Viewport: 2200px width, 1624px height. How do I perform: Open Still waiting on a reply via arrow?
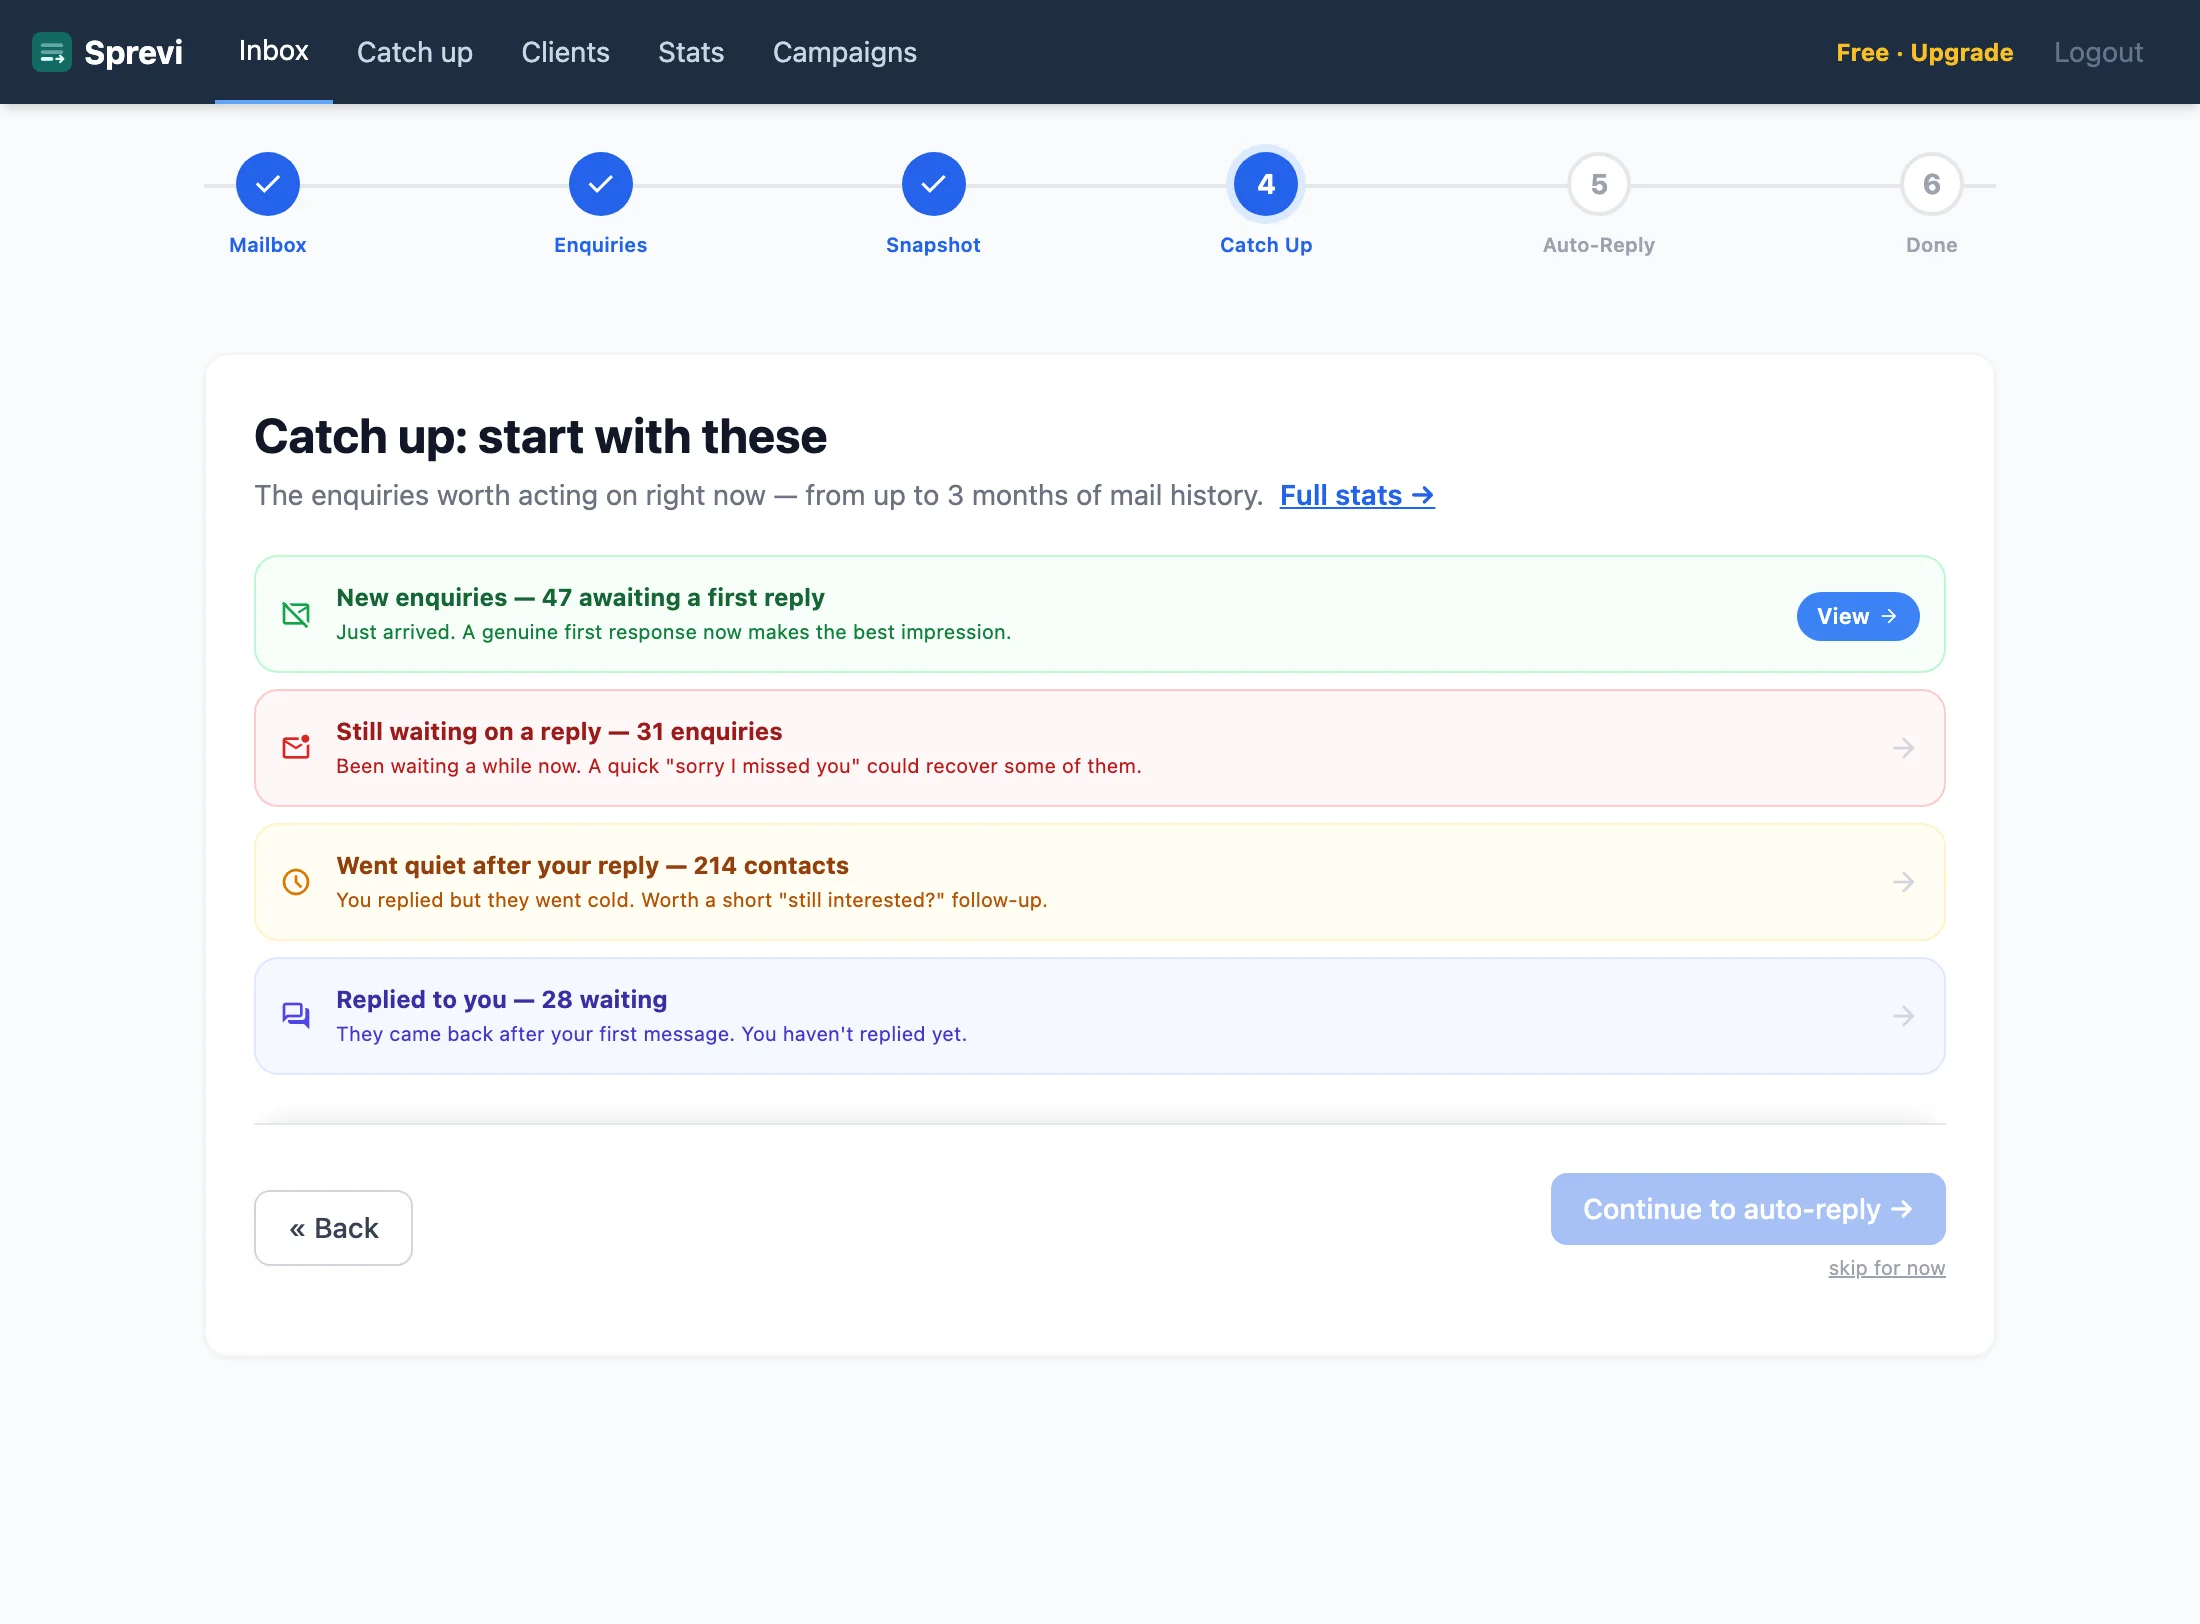(x=1904, y=748)
